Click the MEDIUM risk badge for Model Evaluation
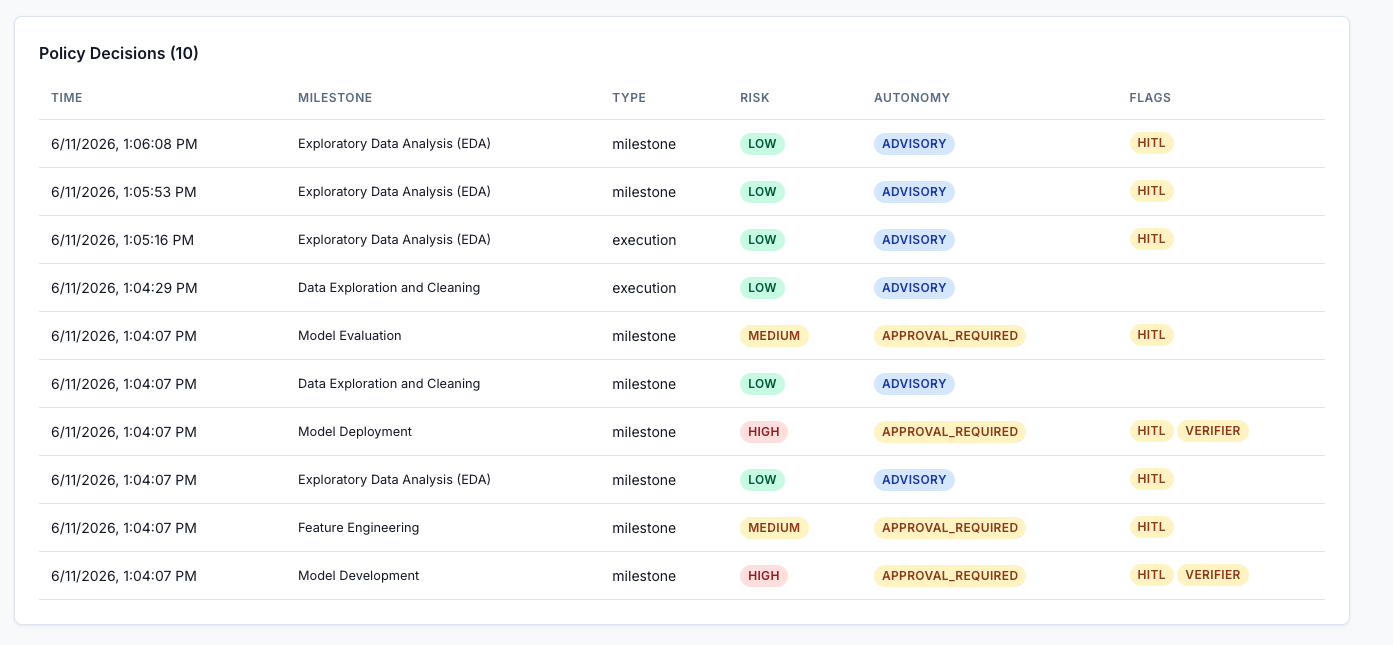This screenshot has width=1393, height=645. (x=774, y=336)
